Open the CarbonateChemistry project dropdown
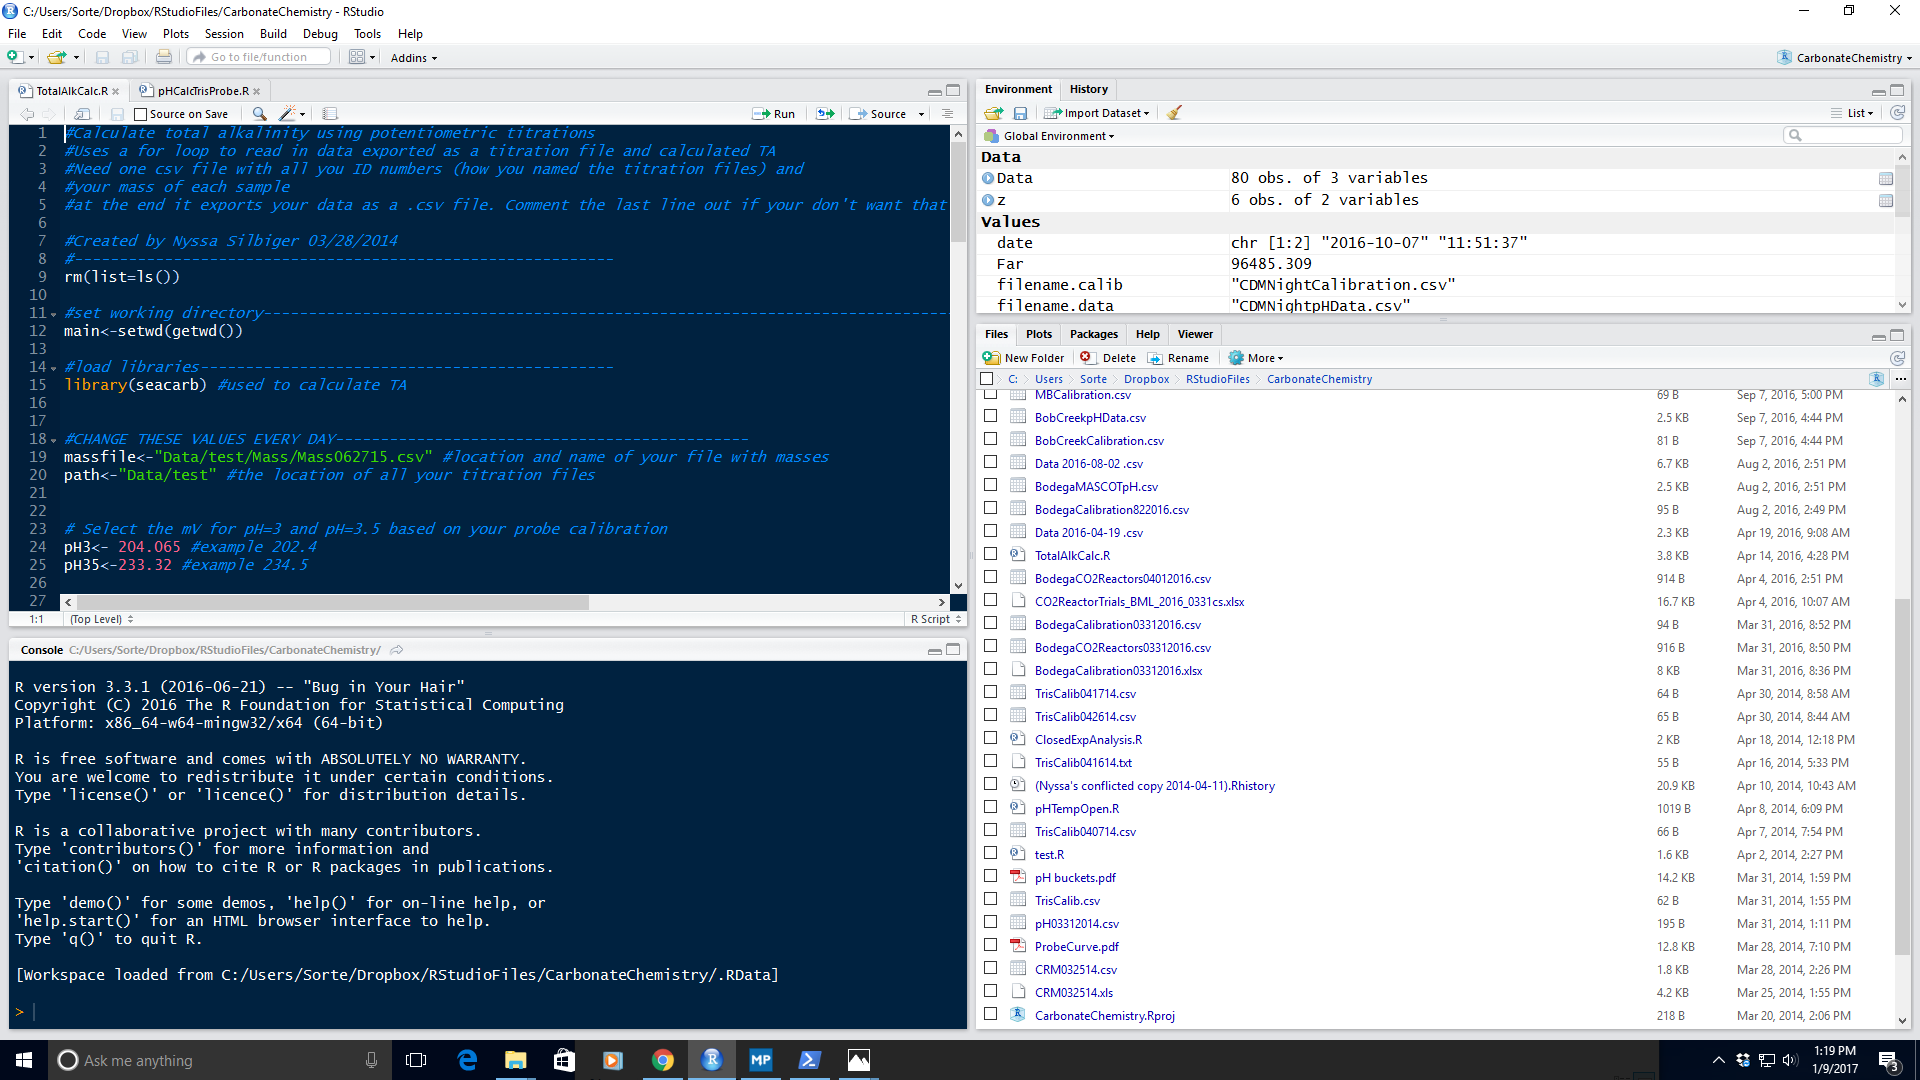 [x=1845, y=58]
